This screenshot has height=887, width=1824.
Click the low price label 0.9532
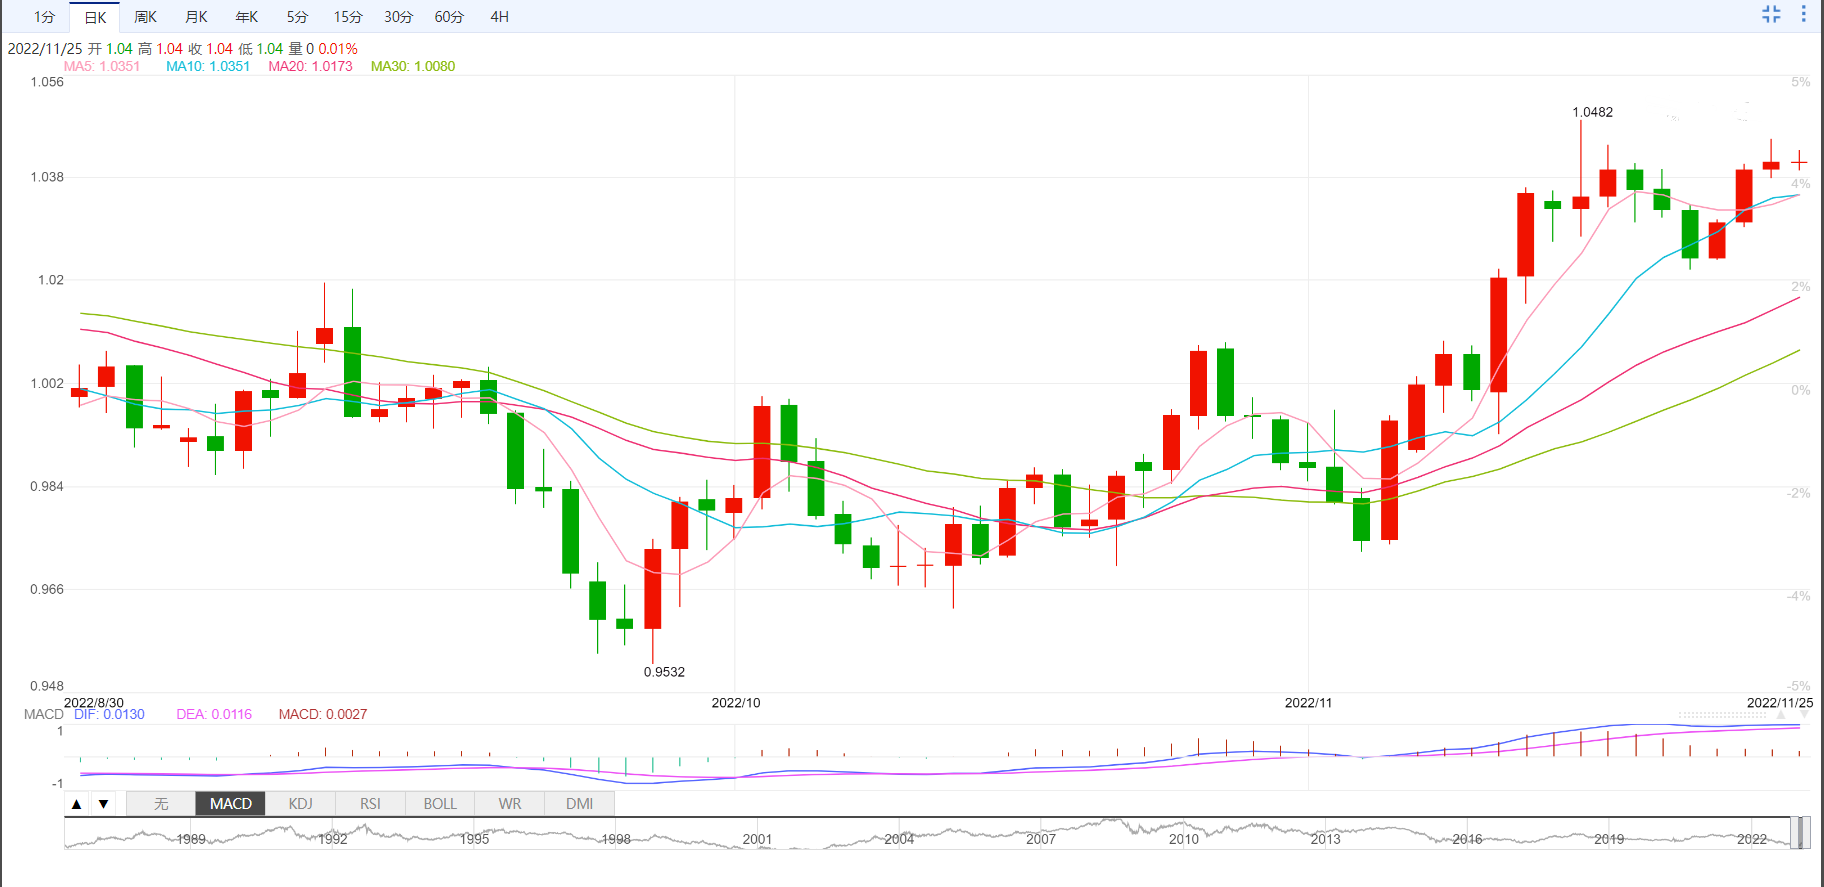point(664,672)
